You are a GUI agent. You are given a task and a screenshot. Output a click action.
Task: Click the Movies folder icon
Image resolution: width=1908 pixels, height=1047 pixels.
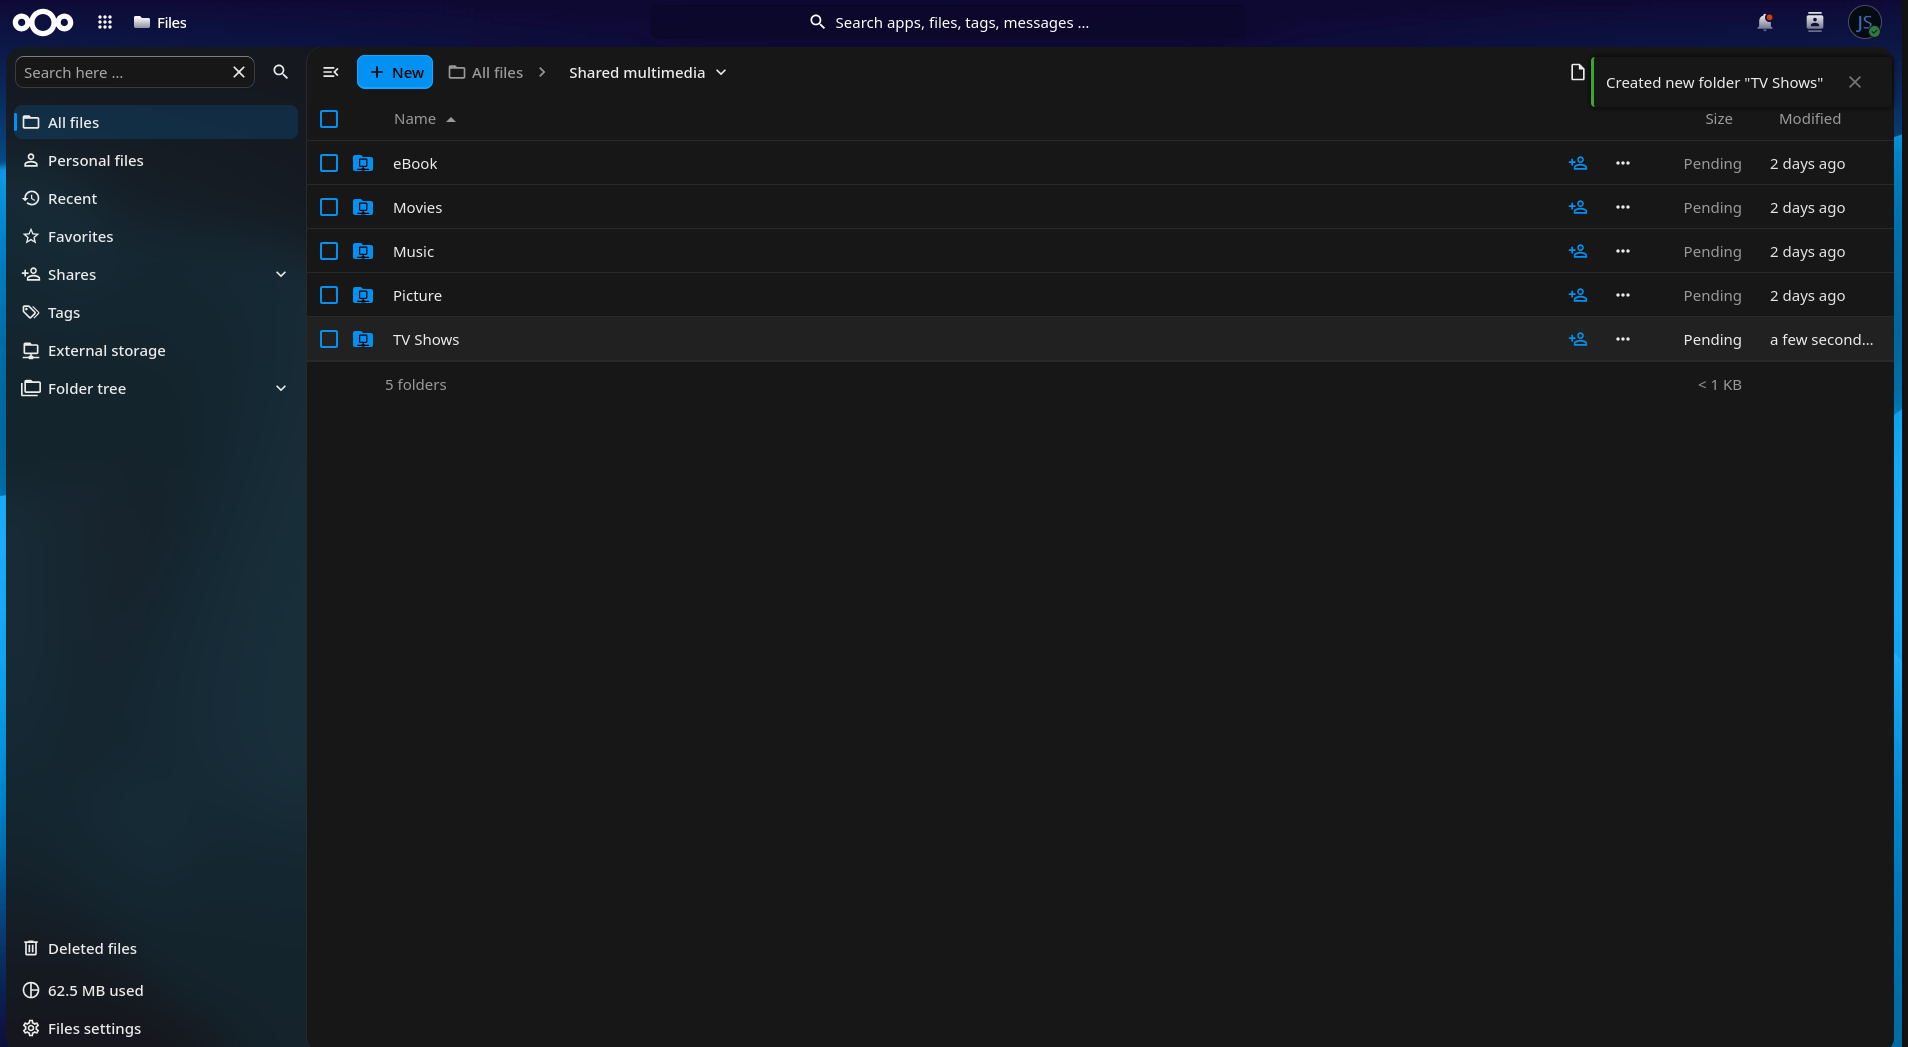pos(363,207)
